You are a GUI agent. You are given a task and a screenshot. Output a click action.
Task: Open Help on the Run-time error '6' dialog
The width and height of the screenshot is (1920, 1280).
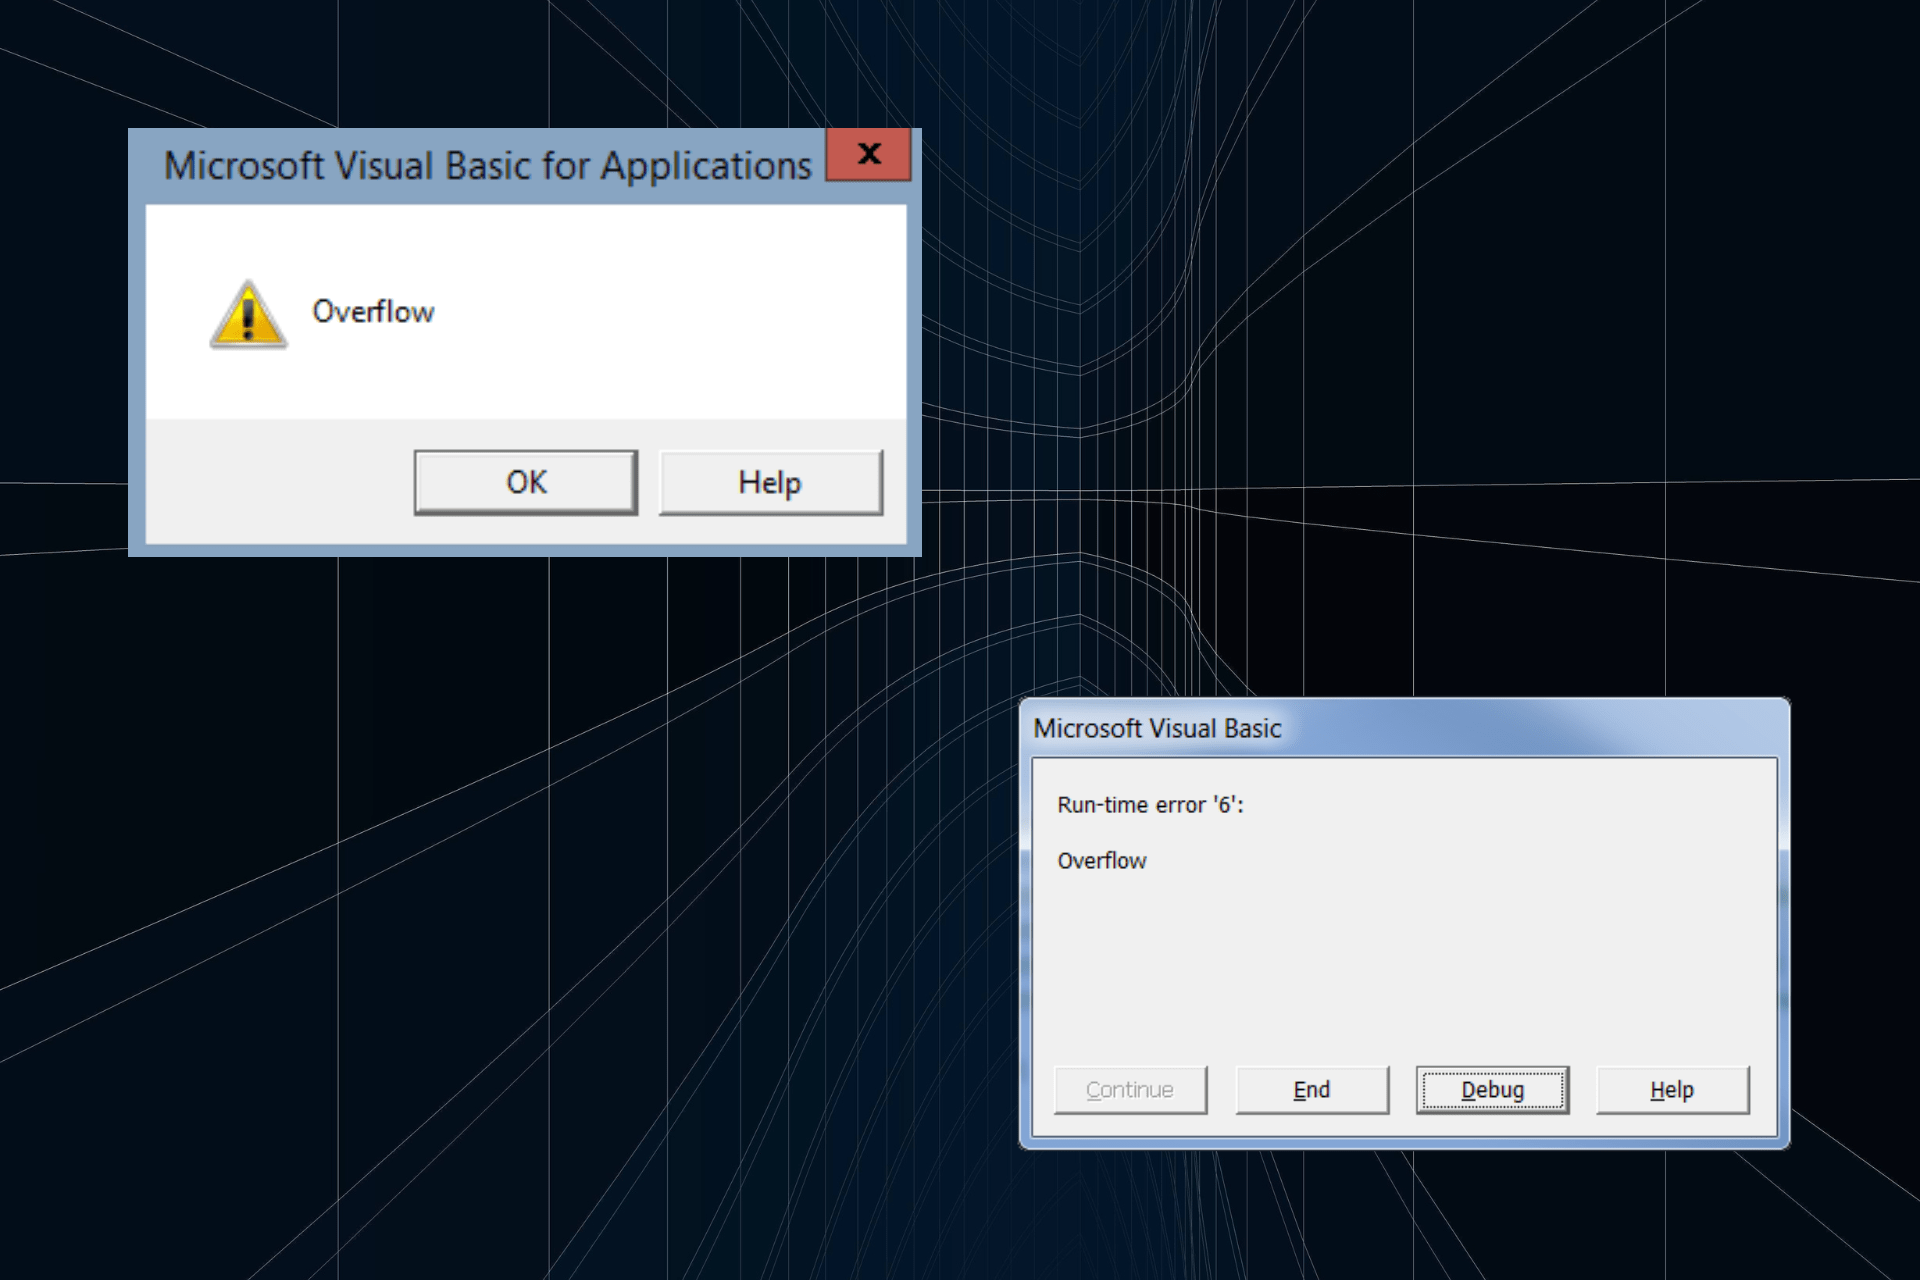coord(1672,1089)
